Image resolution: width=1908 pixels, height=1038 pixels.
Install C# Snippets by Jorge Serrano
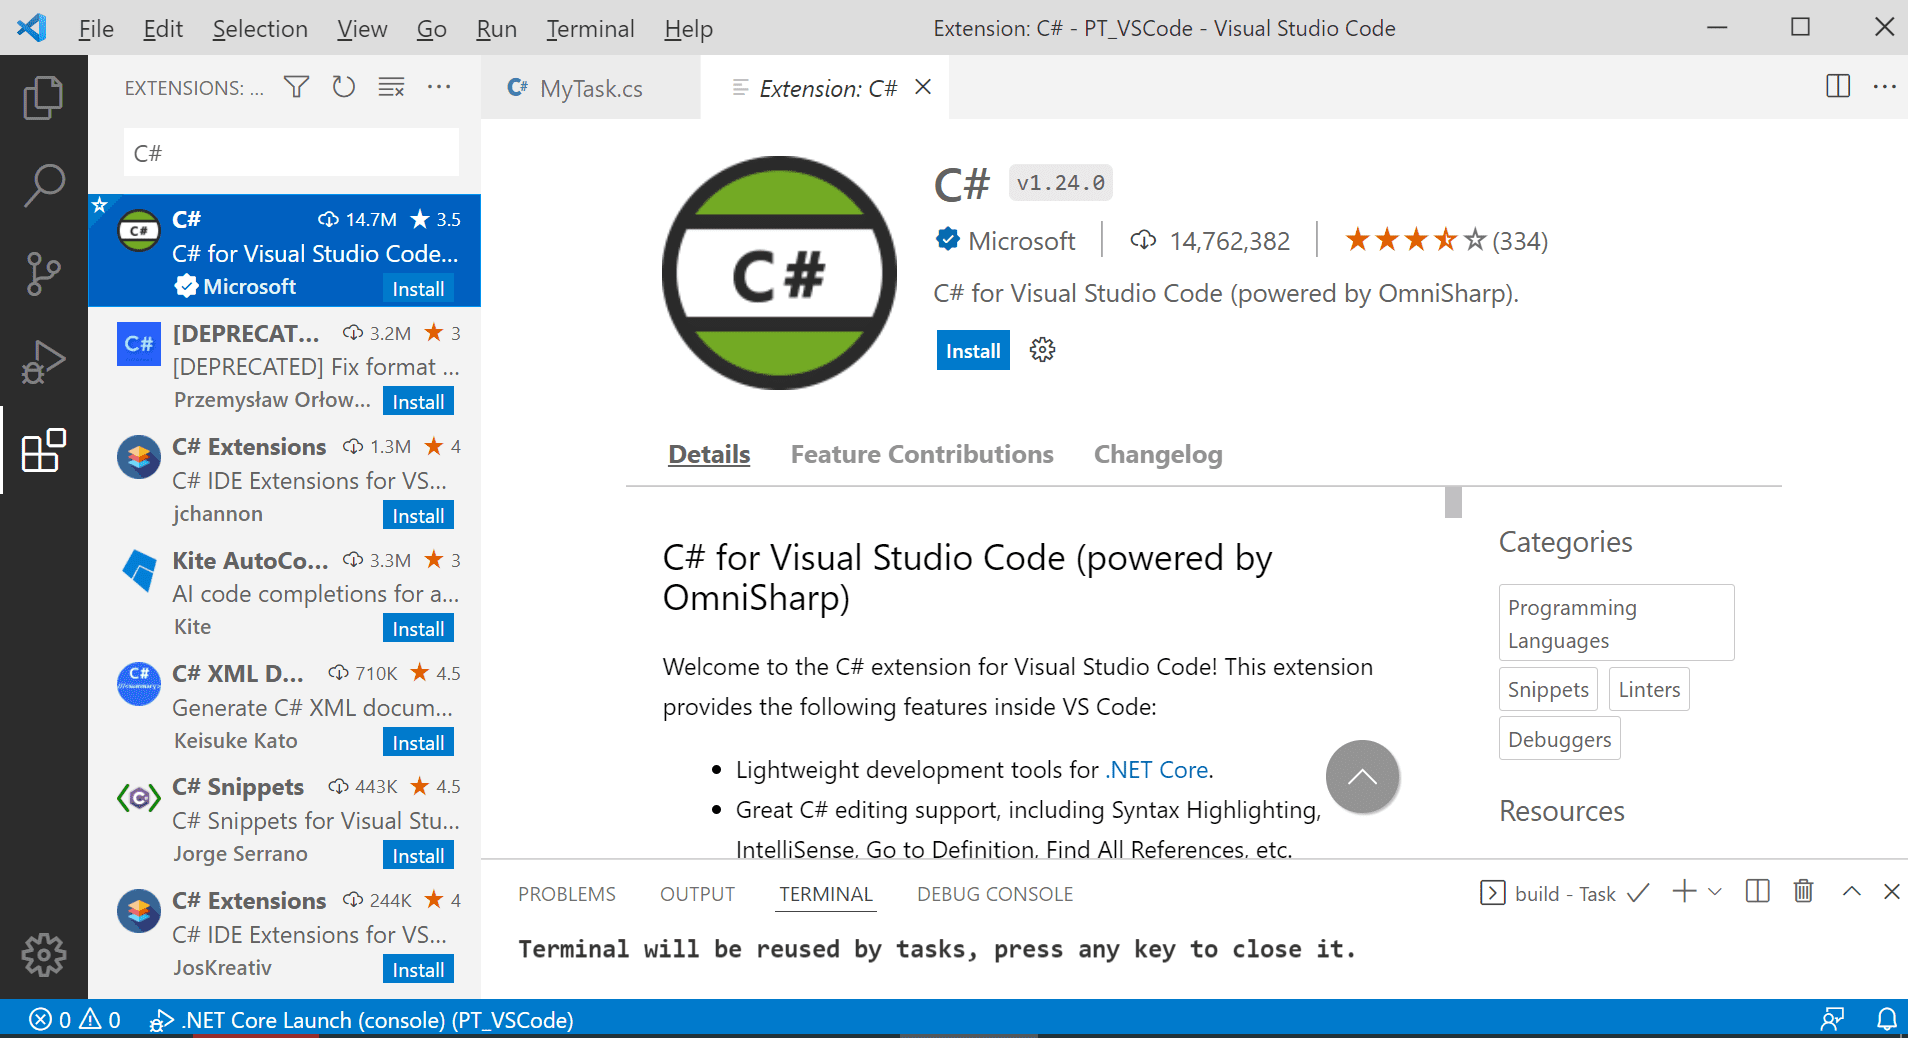tap(418, 855)
